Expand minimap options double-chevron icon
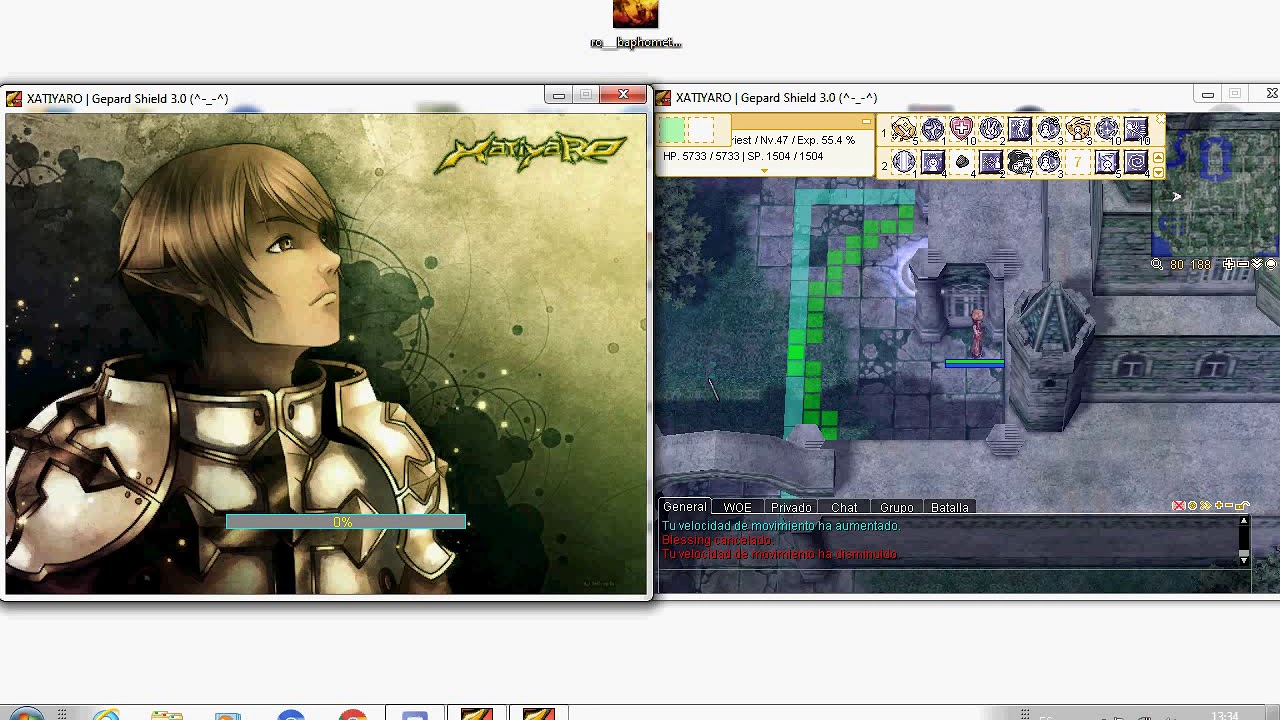Image resolution: width=1280 pixels, height=720 pixels. point(1257,264)
